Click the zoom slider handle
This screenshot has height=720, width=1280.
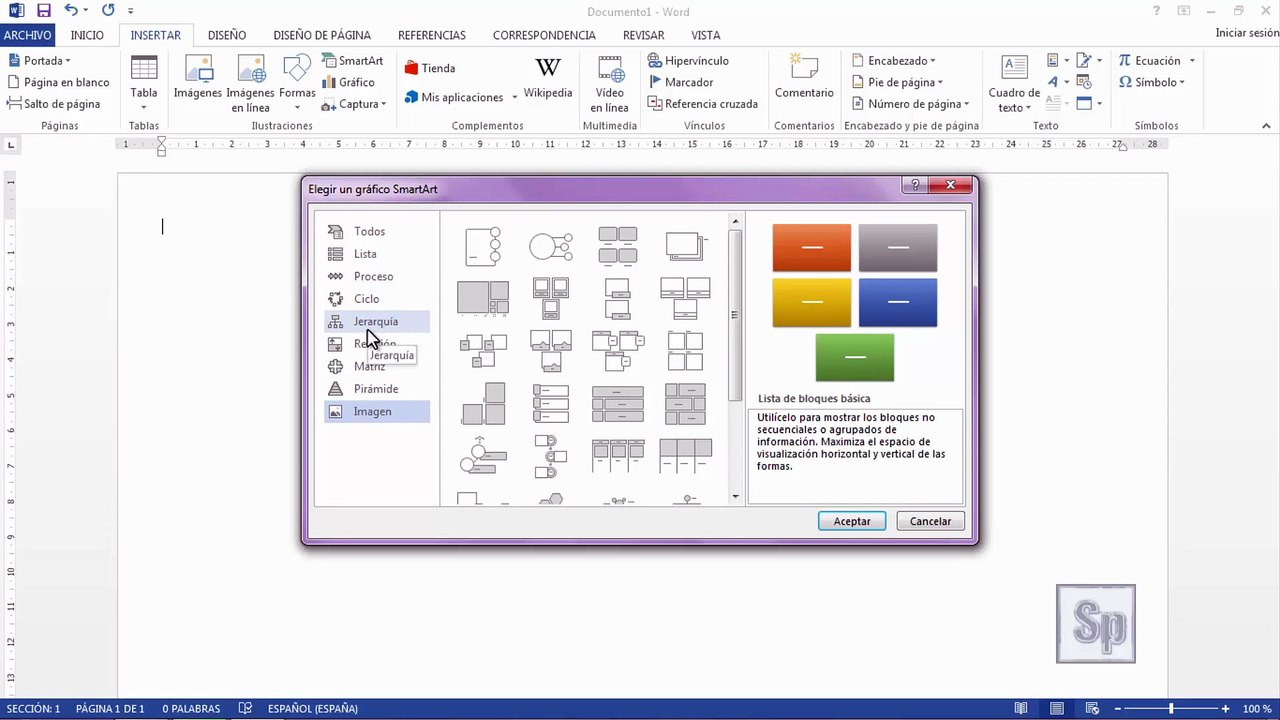[x=1171, y=709]
